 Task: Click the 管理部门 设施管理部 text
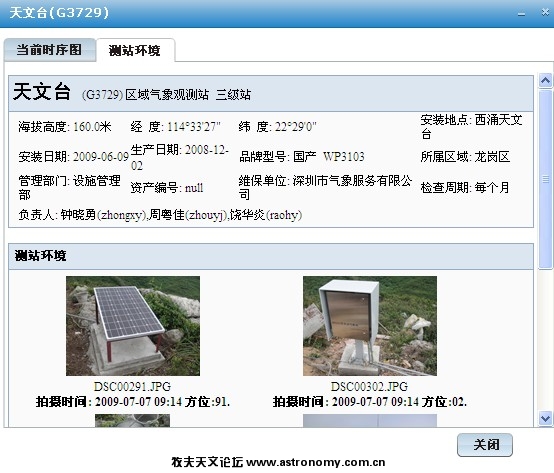point(70,187)
